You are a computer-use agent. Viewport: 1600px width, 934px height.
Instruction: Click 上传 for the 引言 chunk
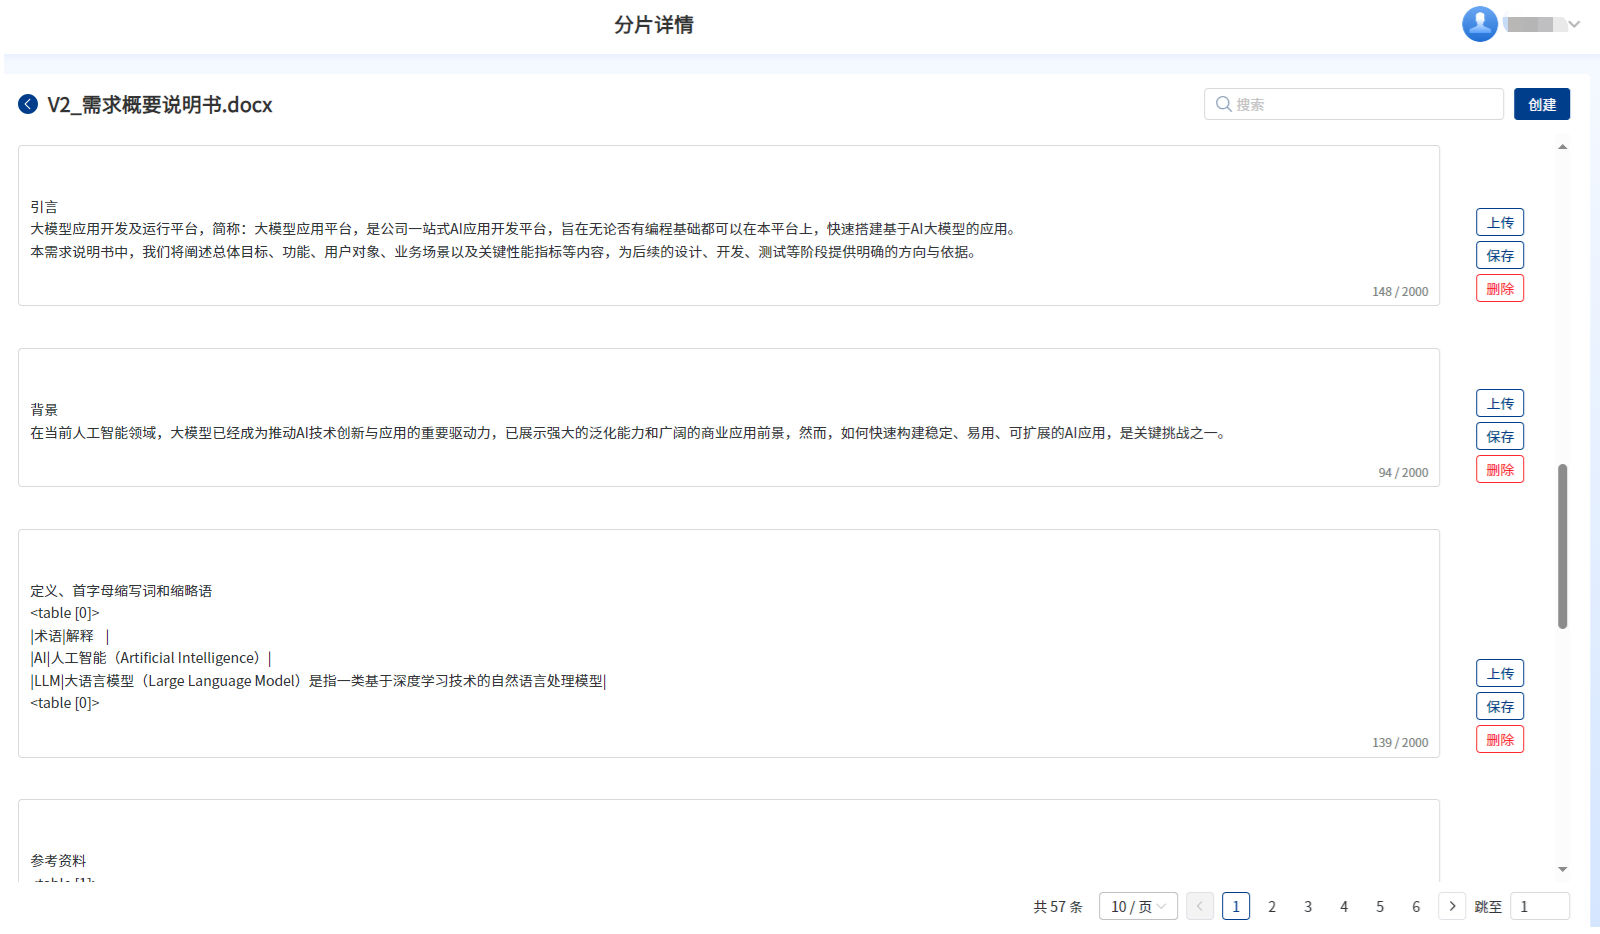(x=1499, y=222)
